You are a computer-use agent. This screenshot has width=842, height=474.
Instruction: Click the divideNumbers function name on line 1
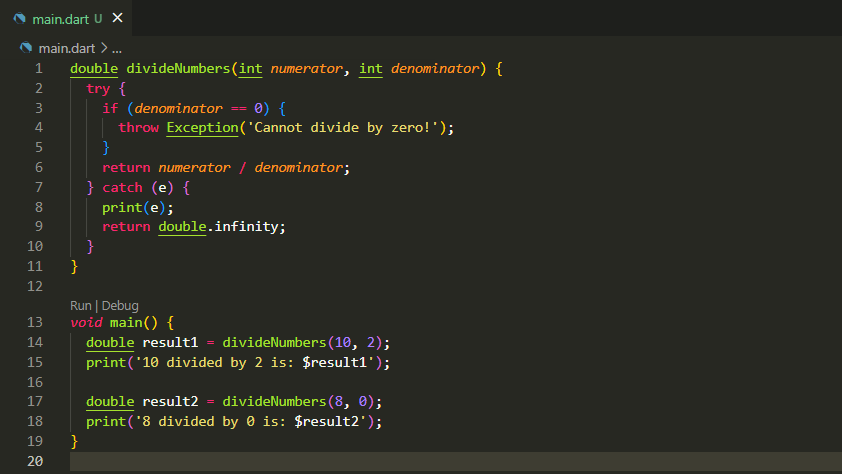pyautogui.click(x=178, y=69)
